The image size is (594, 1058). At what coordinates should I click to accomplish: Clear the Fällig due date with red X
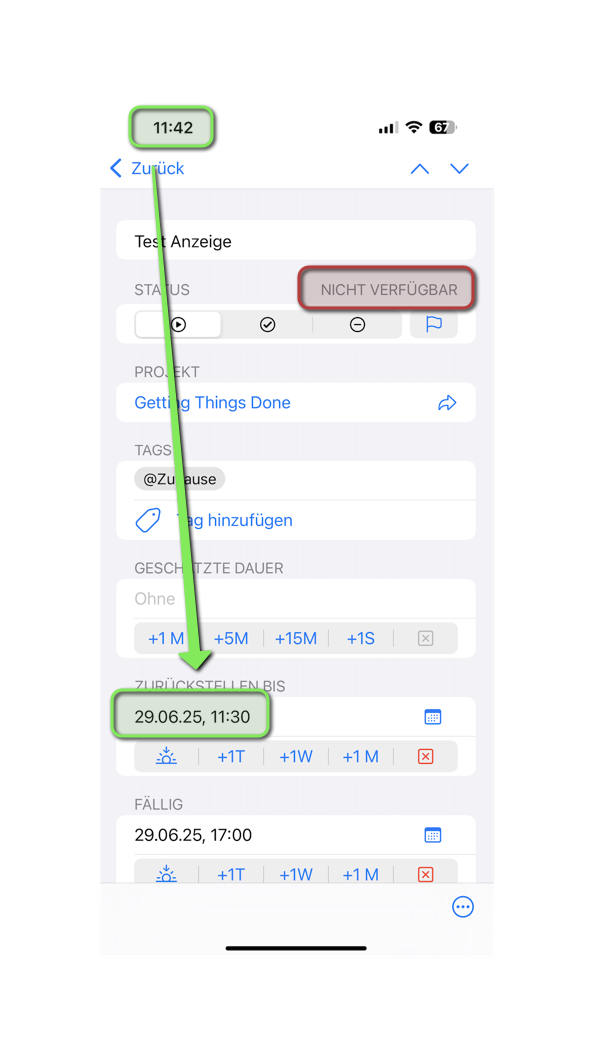[425, 874]
